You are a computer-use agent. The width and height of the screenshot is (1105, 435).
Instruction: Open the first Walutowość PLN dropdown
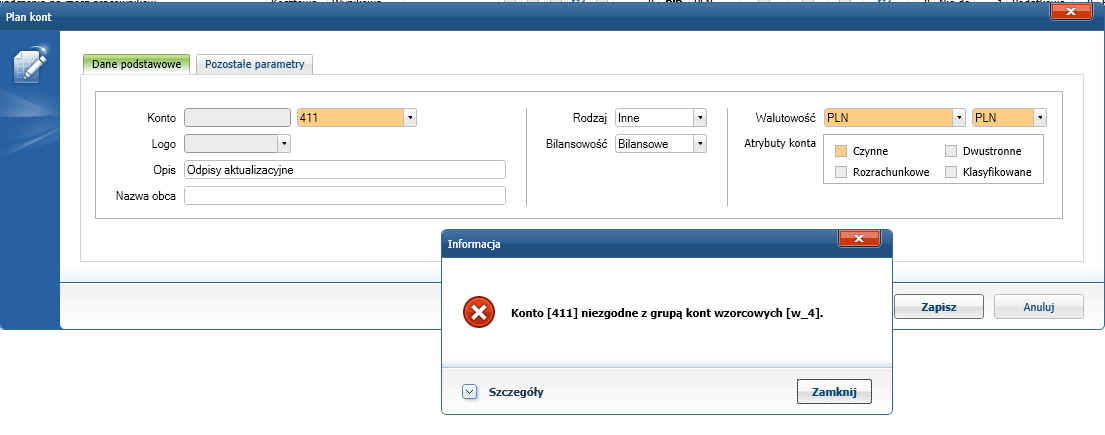click(x=959, y=117)
